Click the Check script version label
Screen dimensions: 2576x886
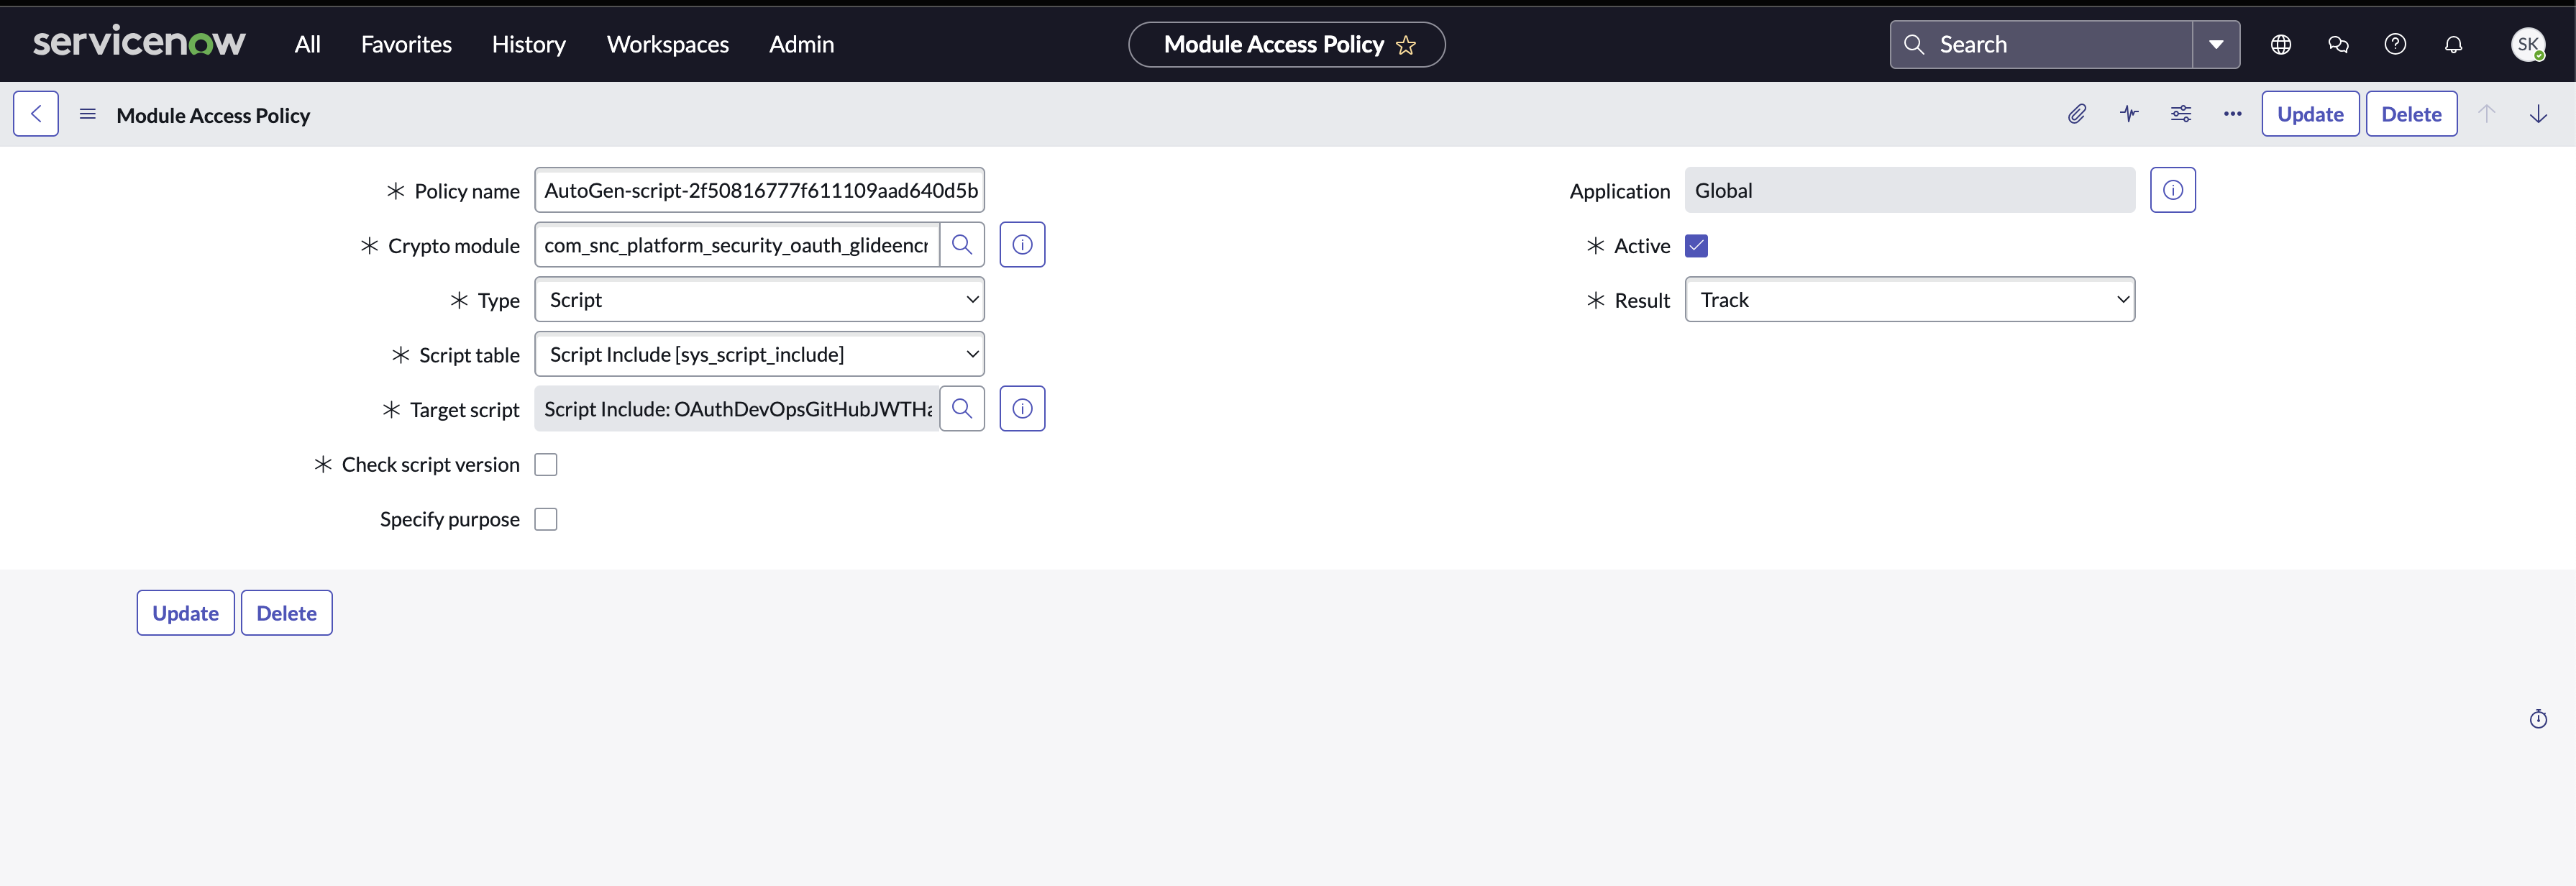(x=431, y=465)
